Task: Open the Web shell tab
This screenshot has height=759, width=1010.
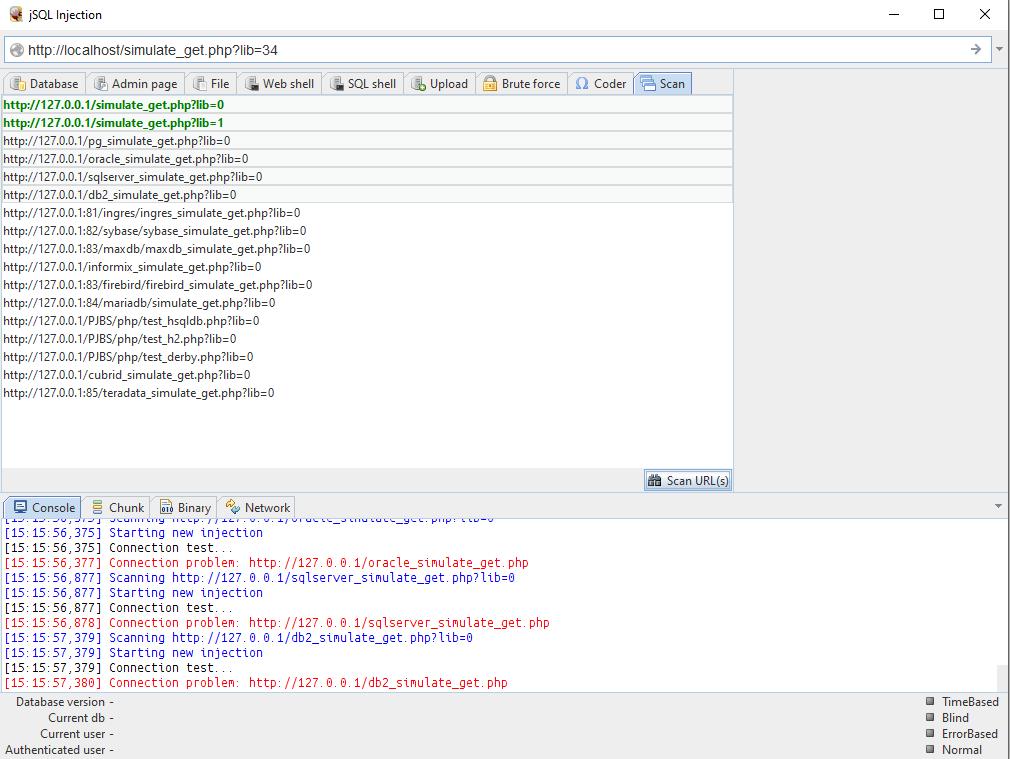Action: click(x=279, y=84)
